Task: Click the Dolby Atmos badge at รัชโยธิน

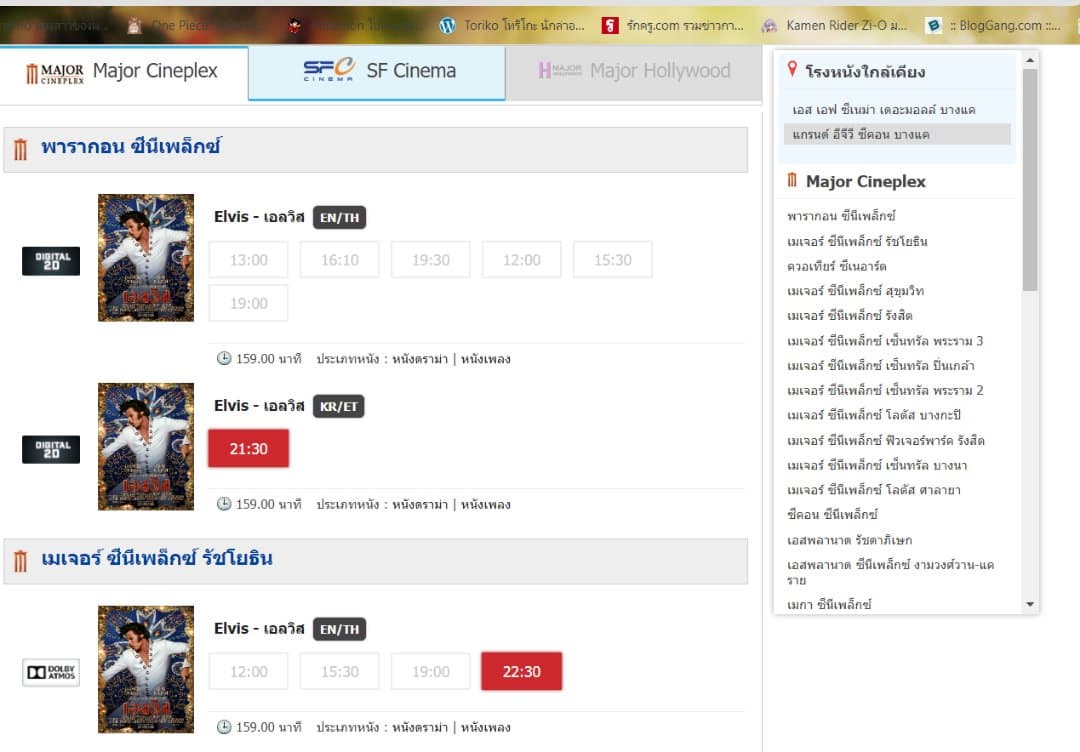Action: pyautogui.click(x=51, y=672)
